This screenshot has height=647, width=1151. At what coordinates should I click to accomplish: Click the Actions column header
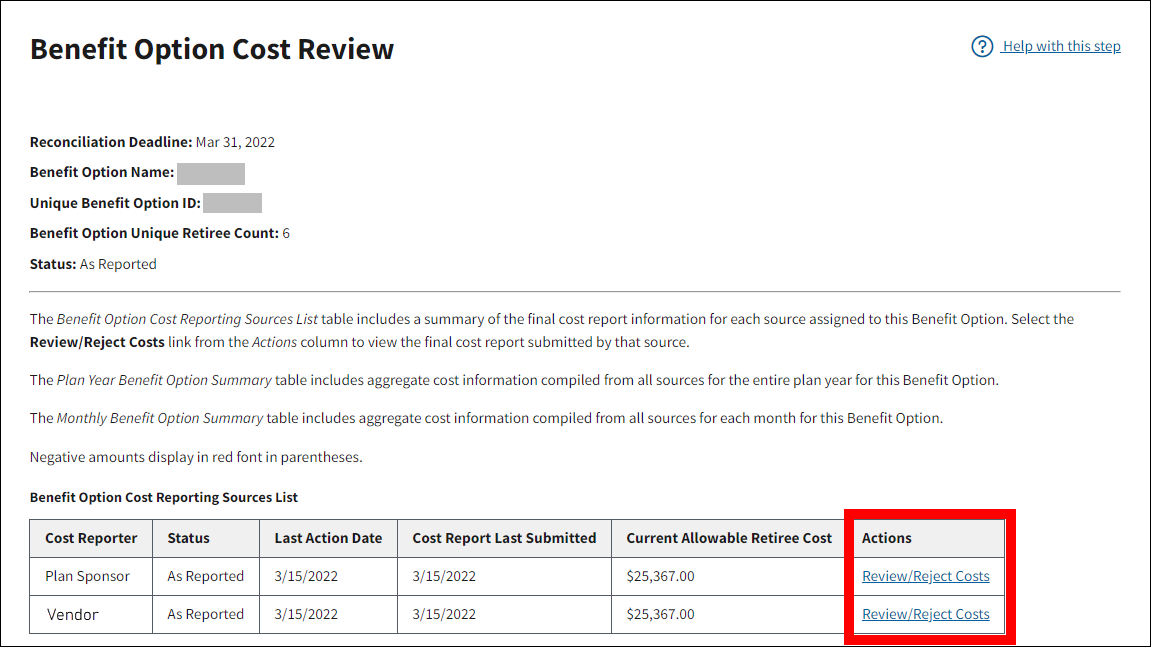click(887, 538)
